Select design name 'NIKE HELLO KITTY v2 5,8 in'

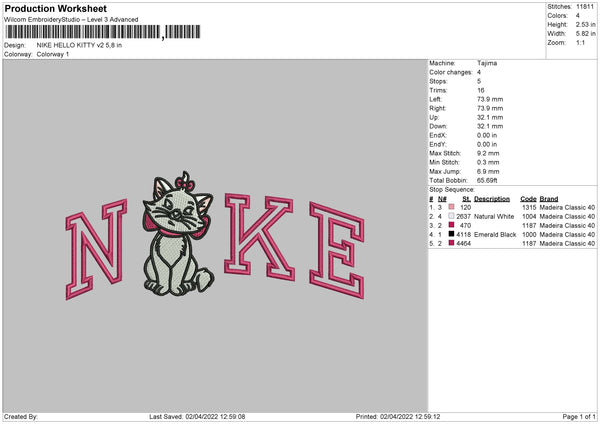tap(79, 45)
